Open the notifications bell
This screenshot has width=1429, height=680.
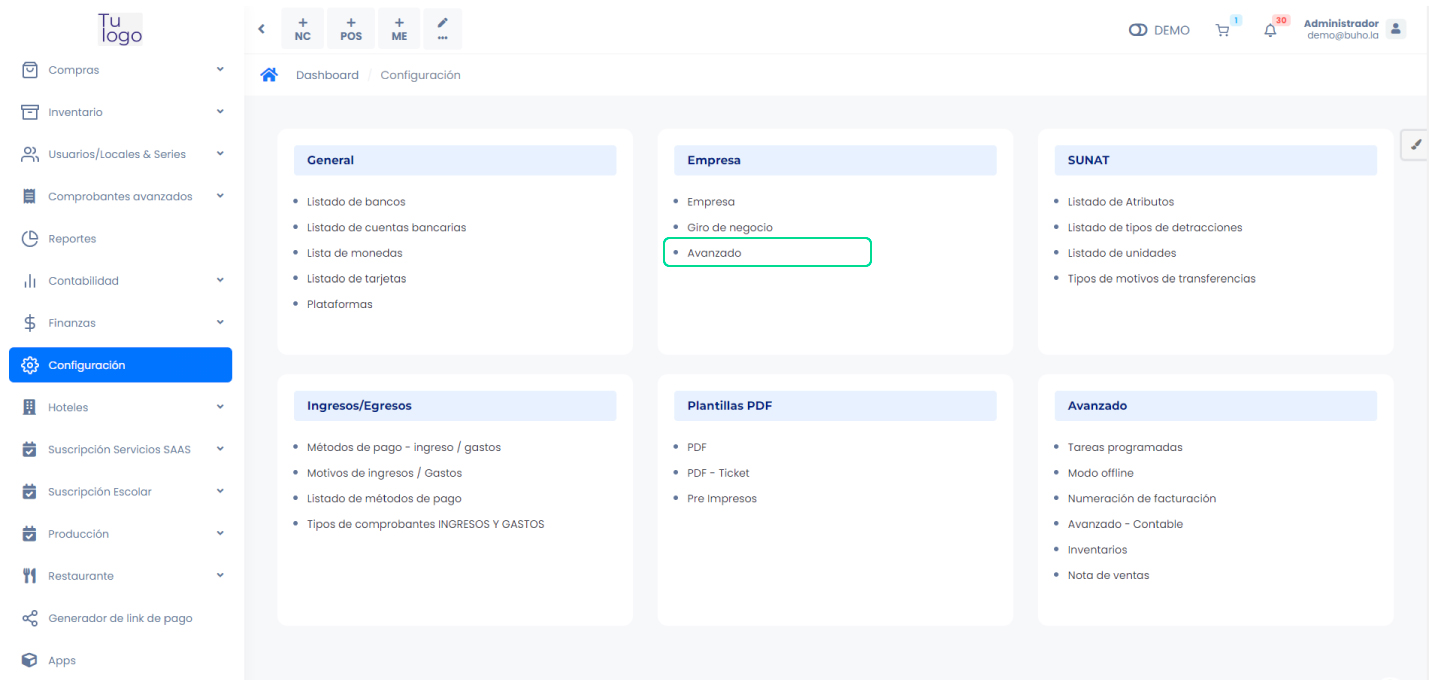coord(1270,30)
